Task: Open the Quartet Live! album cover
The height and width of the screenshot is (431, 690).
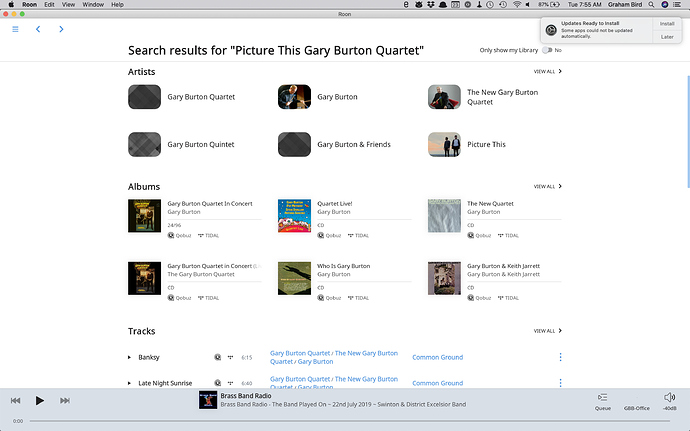Action: 294,216
